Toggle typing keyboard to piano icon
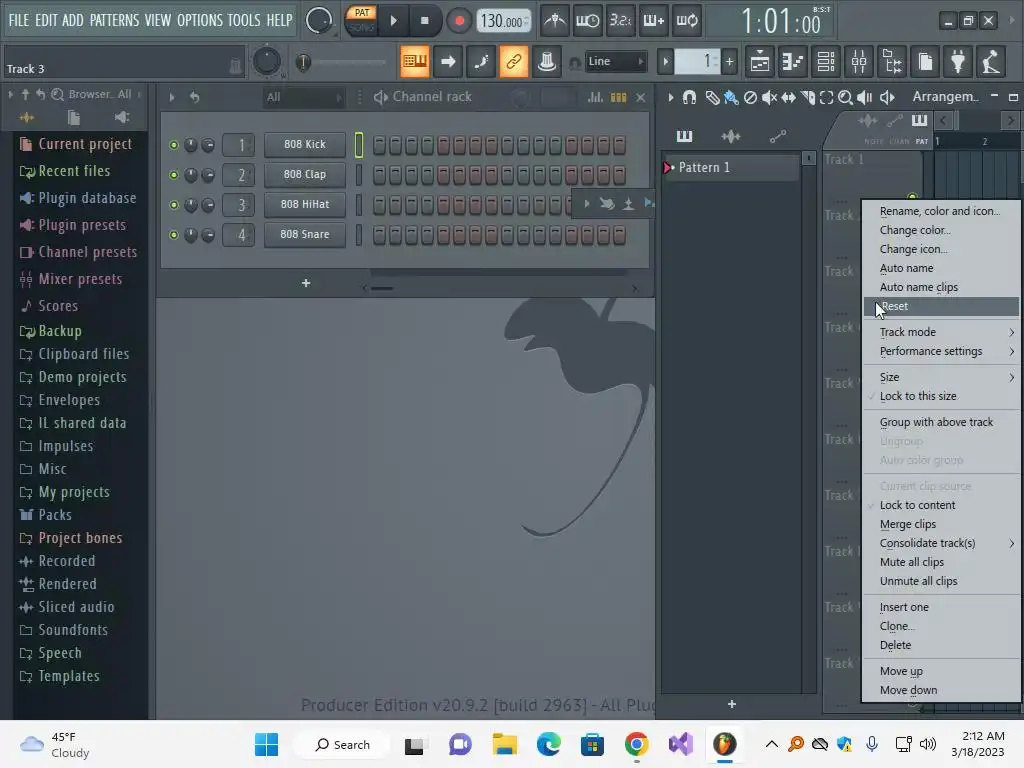1024x768 pixels. tap(415, 61)
